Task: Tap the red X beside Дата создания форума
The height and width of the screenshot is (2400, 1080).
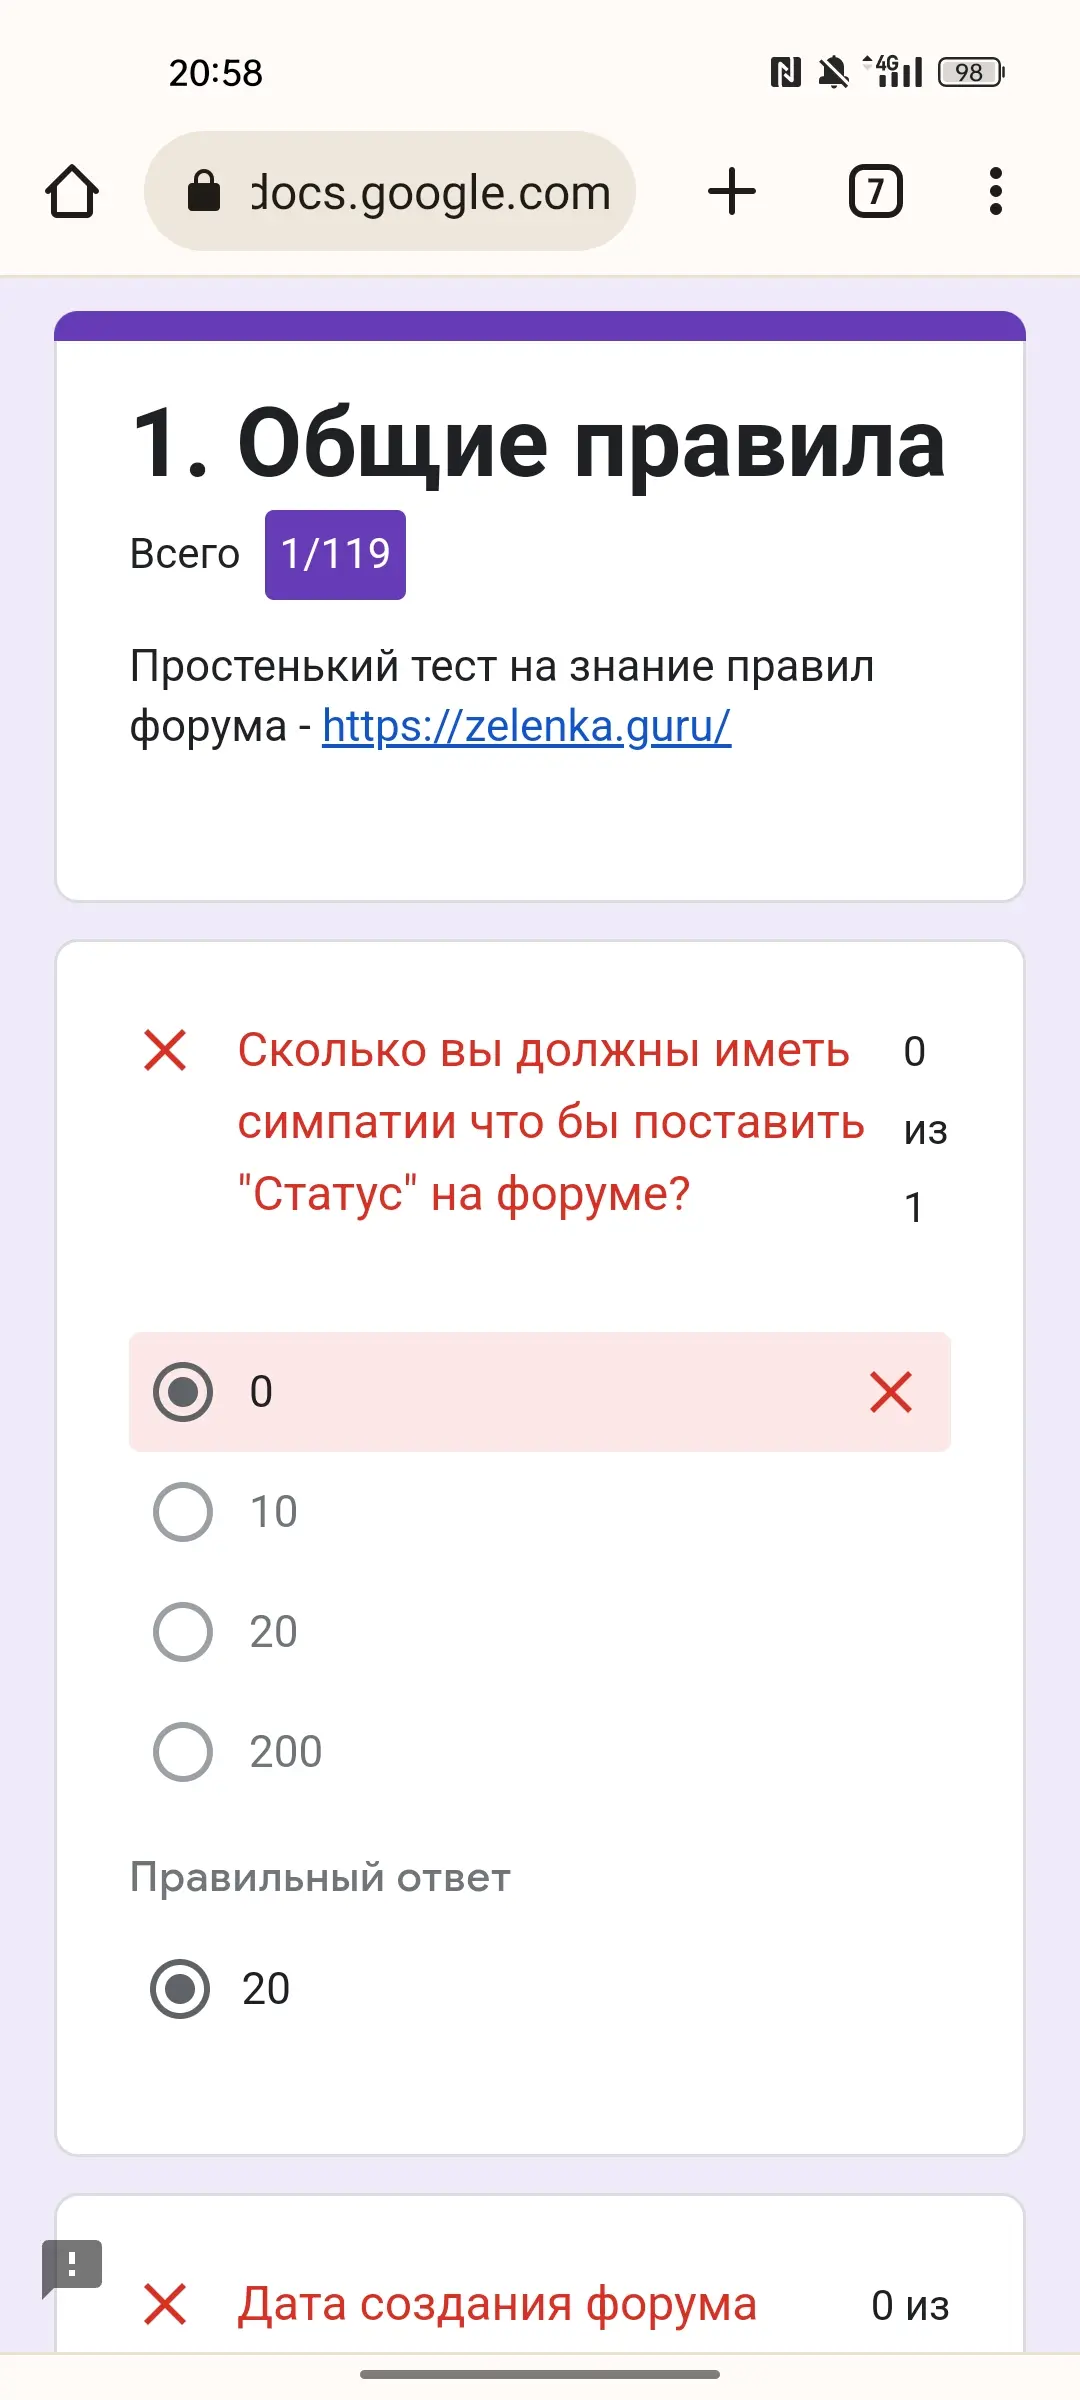Action: point(165,2304)
